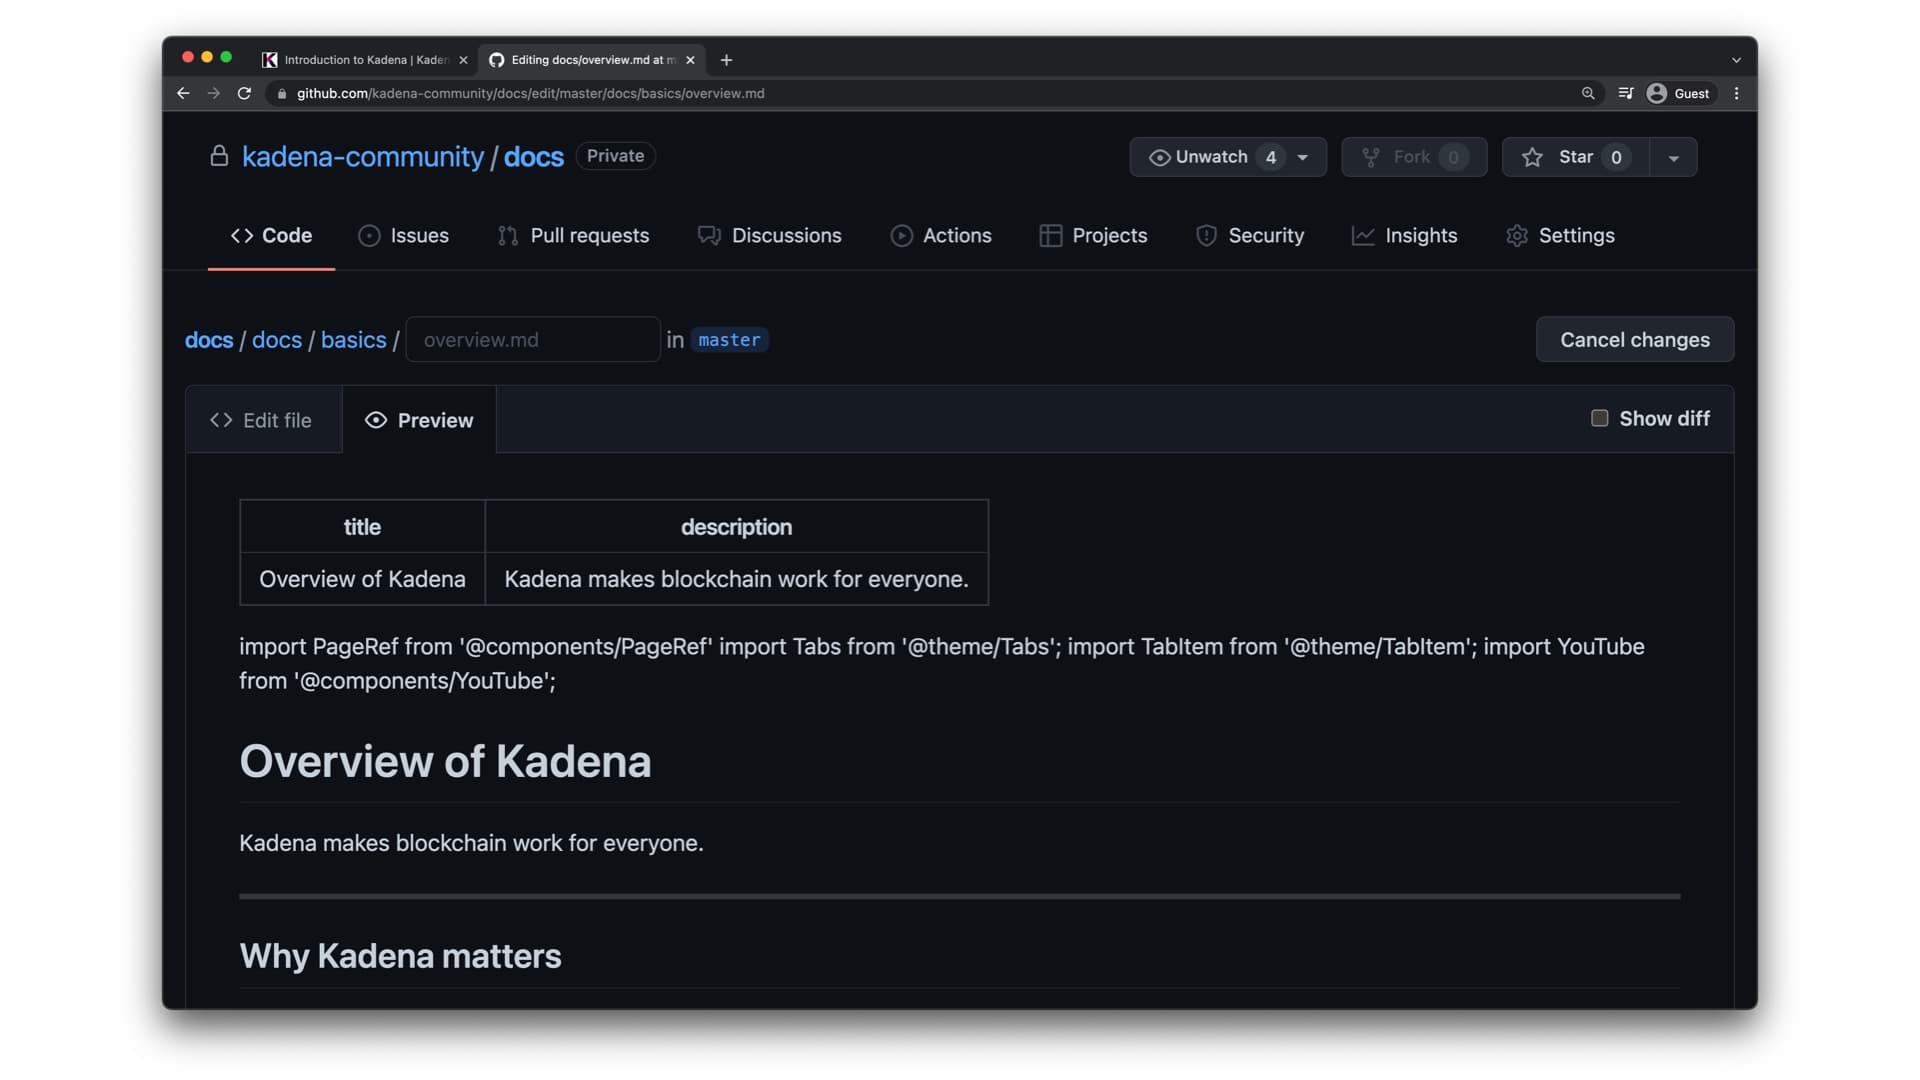This screenshot has width=1920, height=1080.
Task: Click Cancel changes button
Action: (1635, 340)
